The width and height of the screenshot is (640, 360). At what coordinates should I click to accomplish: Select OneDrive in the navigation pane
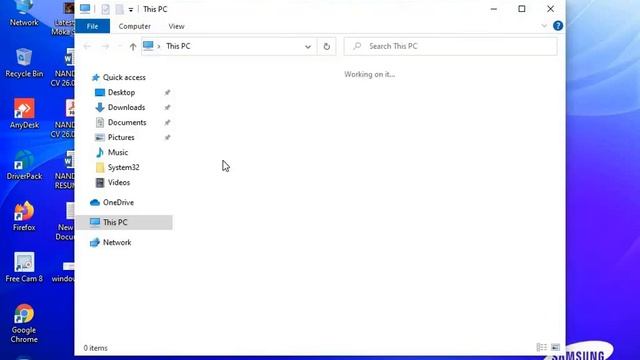(x=118, y=202)
